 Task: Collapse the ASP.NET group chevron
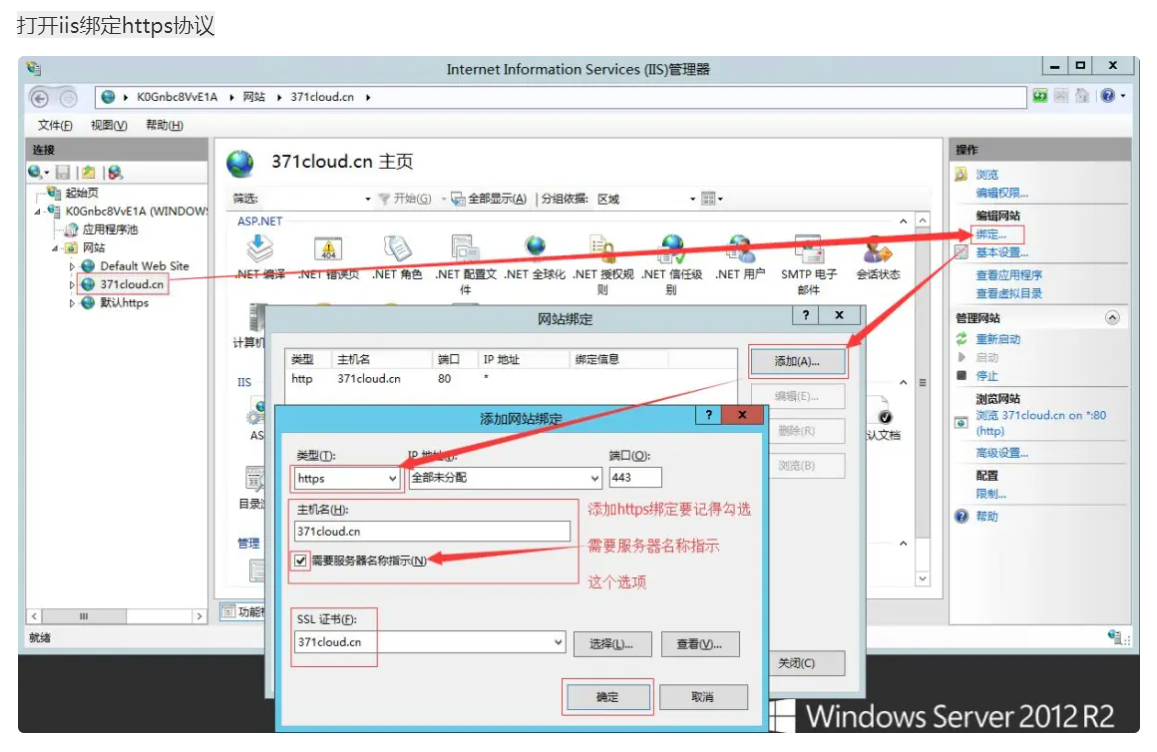click(903, 221)
